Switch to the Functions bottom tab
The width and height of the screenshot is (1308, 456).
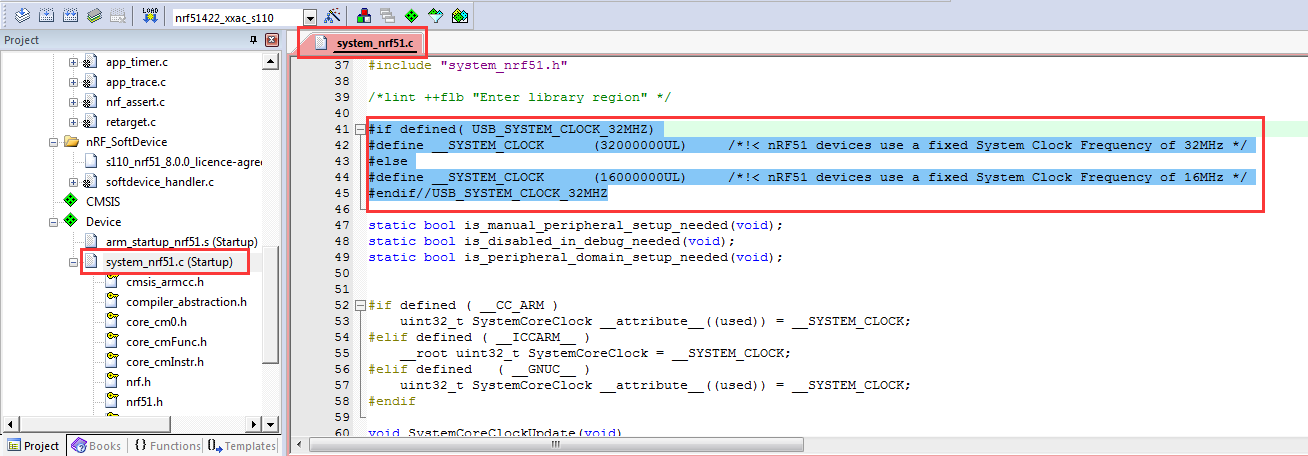coord(167,446)
